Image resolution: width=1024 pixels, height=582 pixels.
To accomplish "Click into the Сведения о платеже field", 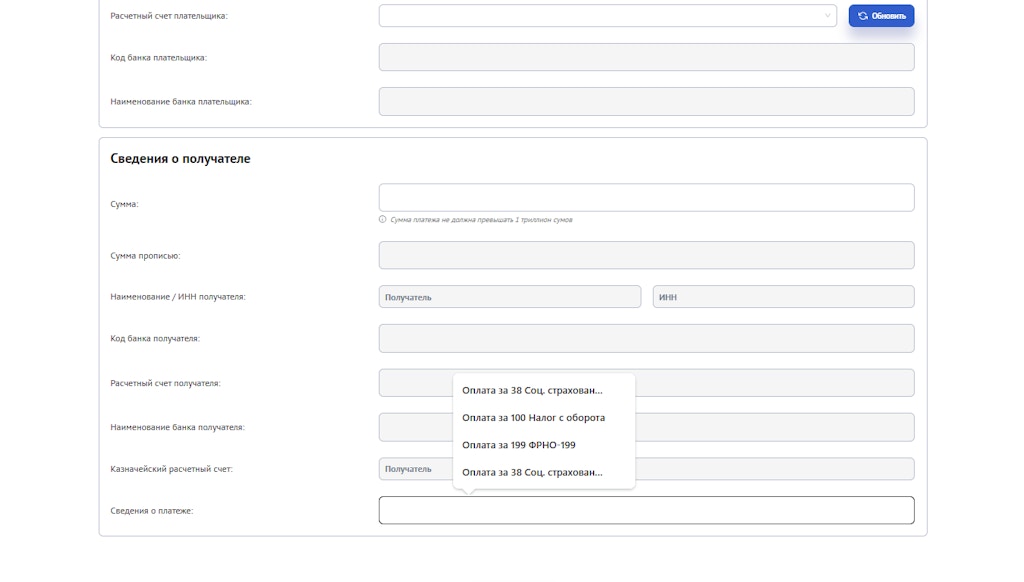I will point(647,510).
